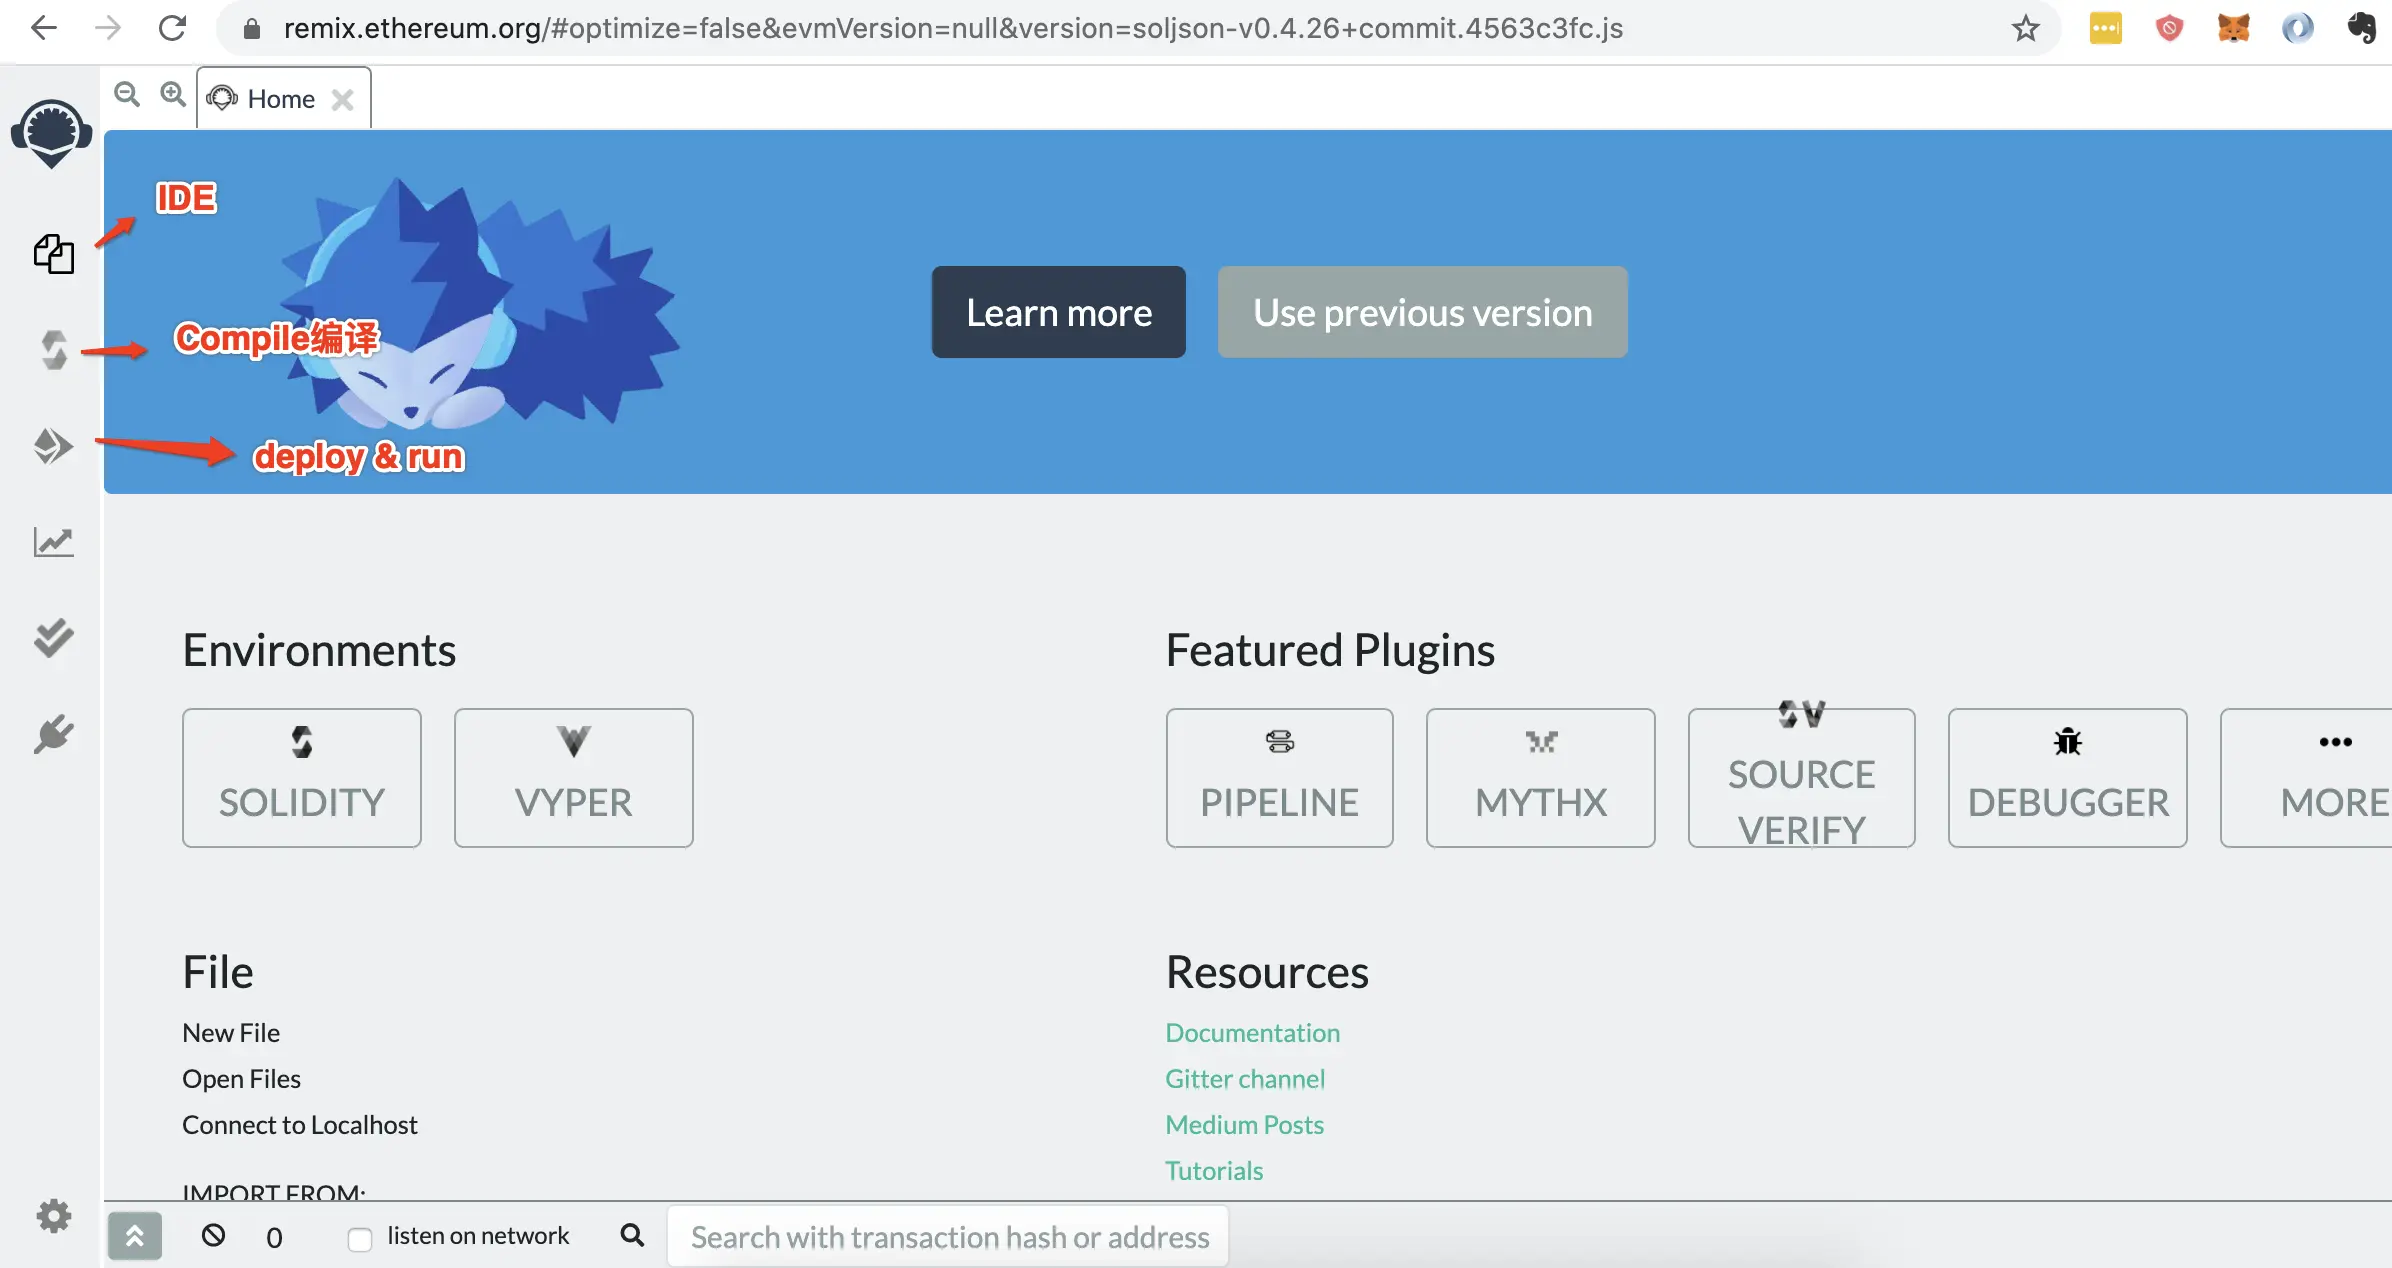
Task: Open the analysis chart sidebar icon
Action: pos(53,542)
